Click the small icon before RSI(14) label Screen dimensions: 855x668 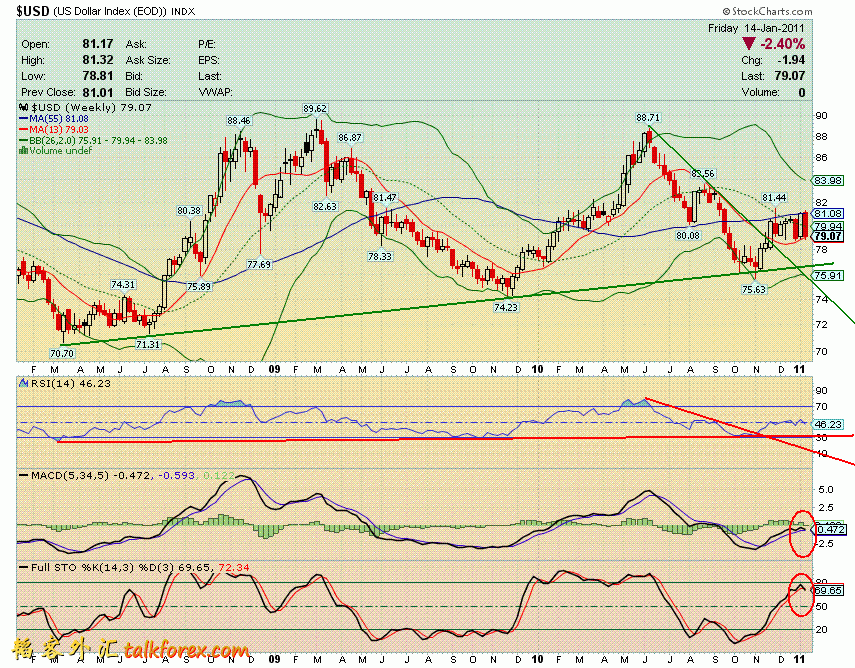(23, 383)
